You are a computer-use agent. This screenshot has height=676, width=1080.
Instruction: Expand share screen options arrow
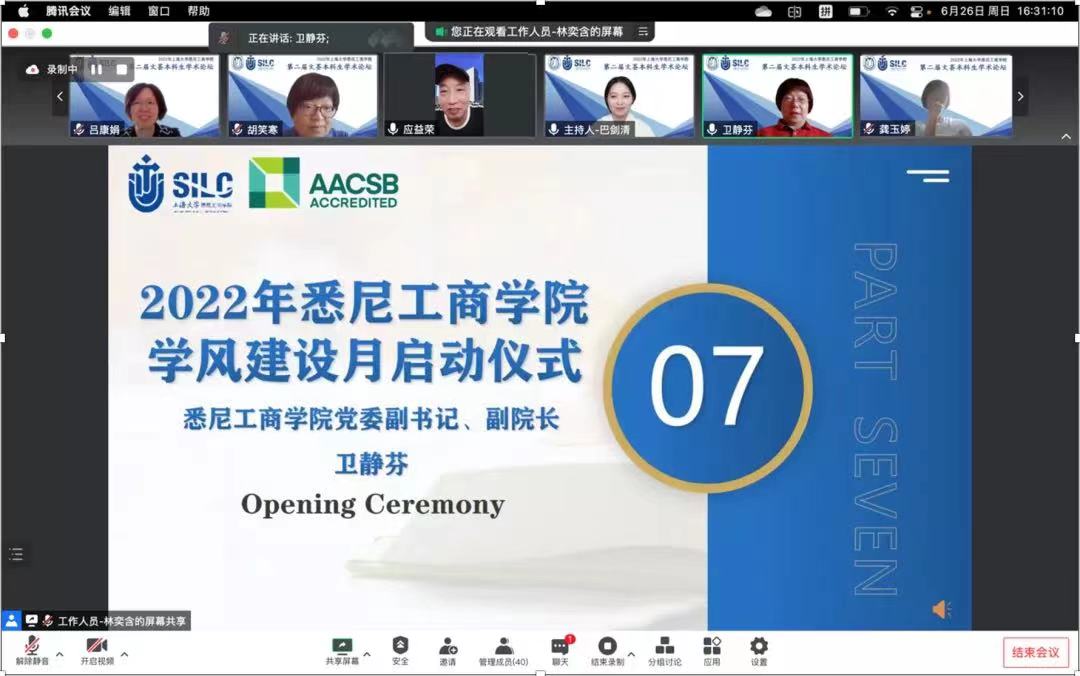[366, 655]
